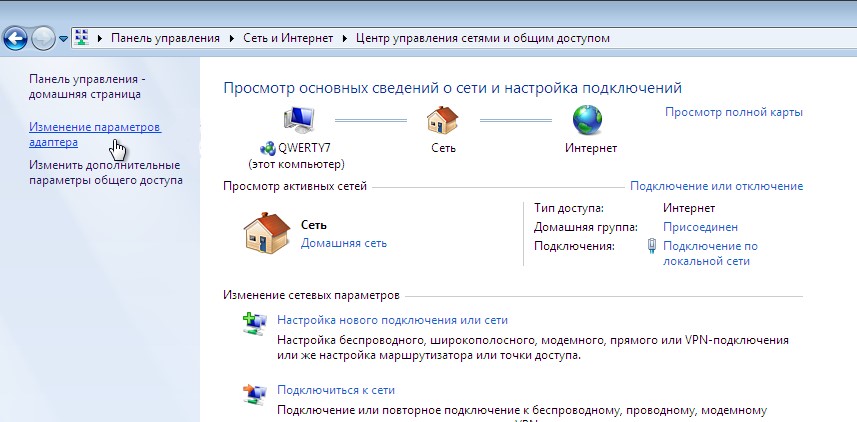Click the small globe icon beside QWERTY7
This screenshot has width=857, height=422.
(x=268, y=148)
